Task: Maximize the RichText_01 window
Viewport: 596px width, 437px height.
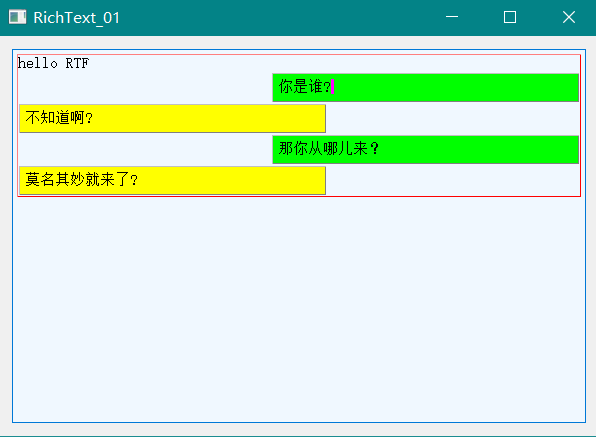Action: pyautogui.click(x=510, y=17)
